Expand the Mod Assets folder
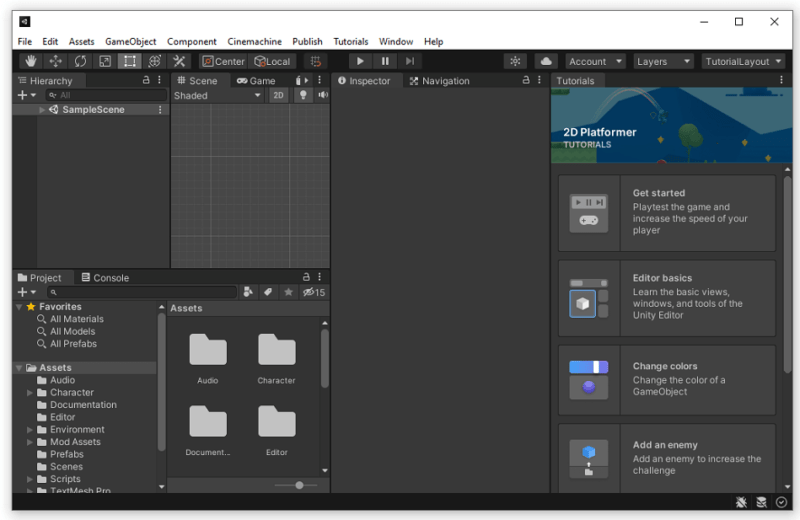The width and height of the screenshot is (800, 520). [x=30, y=442]
